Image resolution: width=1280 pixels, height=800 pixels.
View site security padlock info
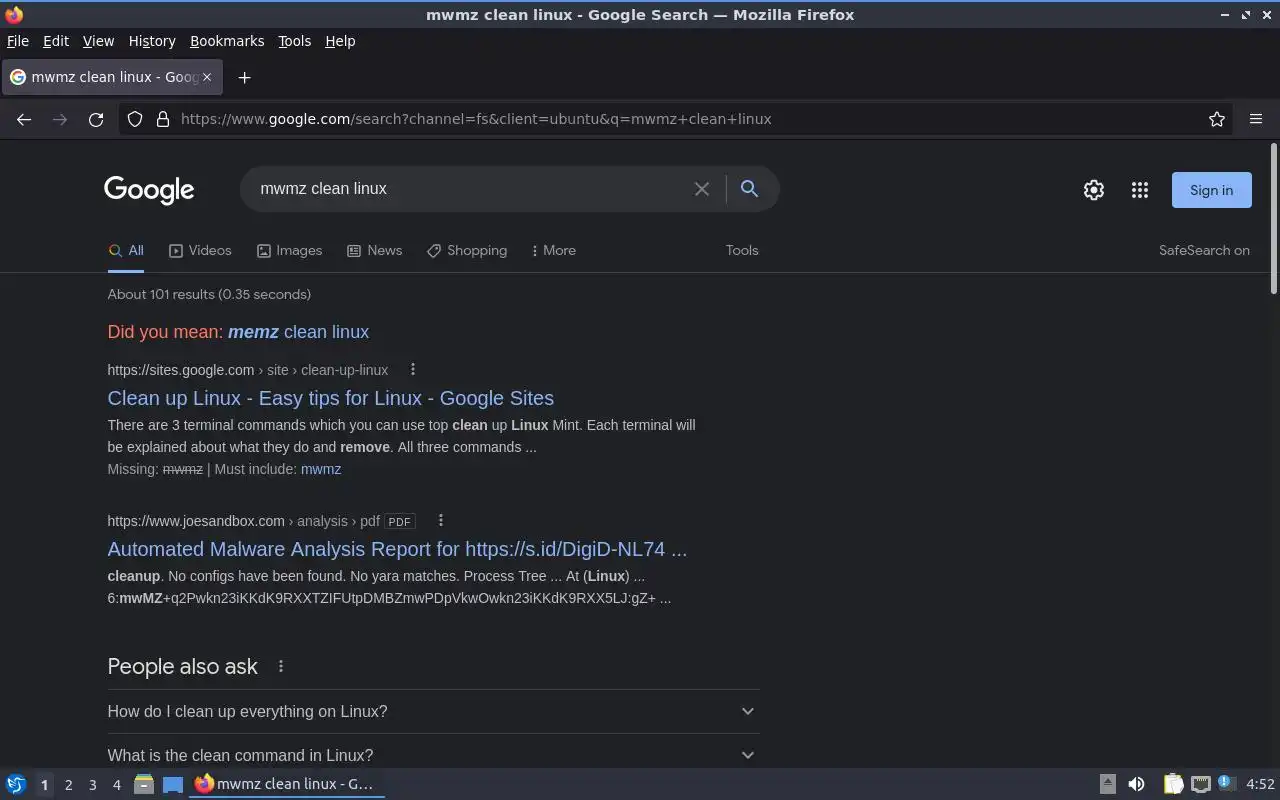[x=163, y=119]
